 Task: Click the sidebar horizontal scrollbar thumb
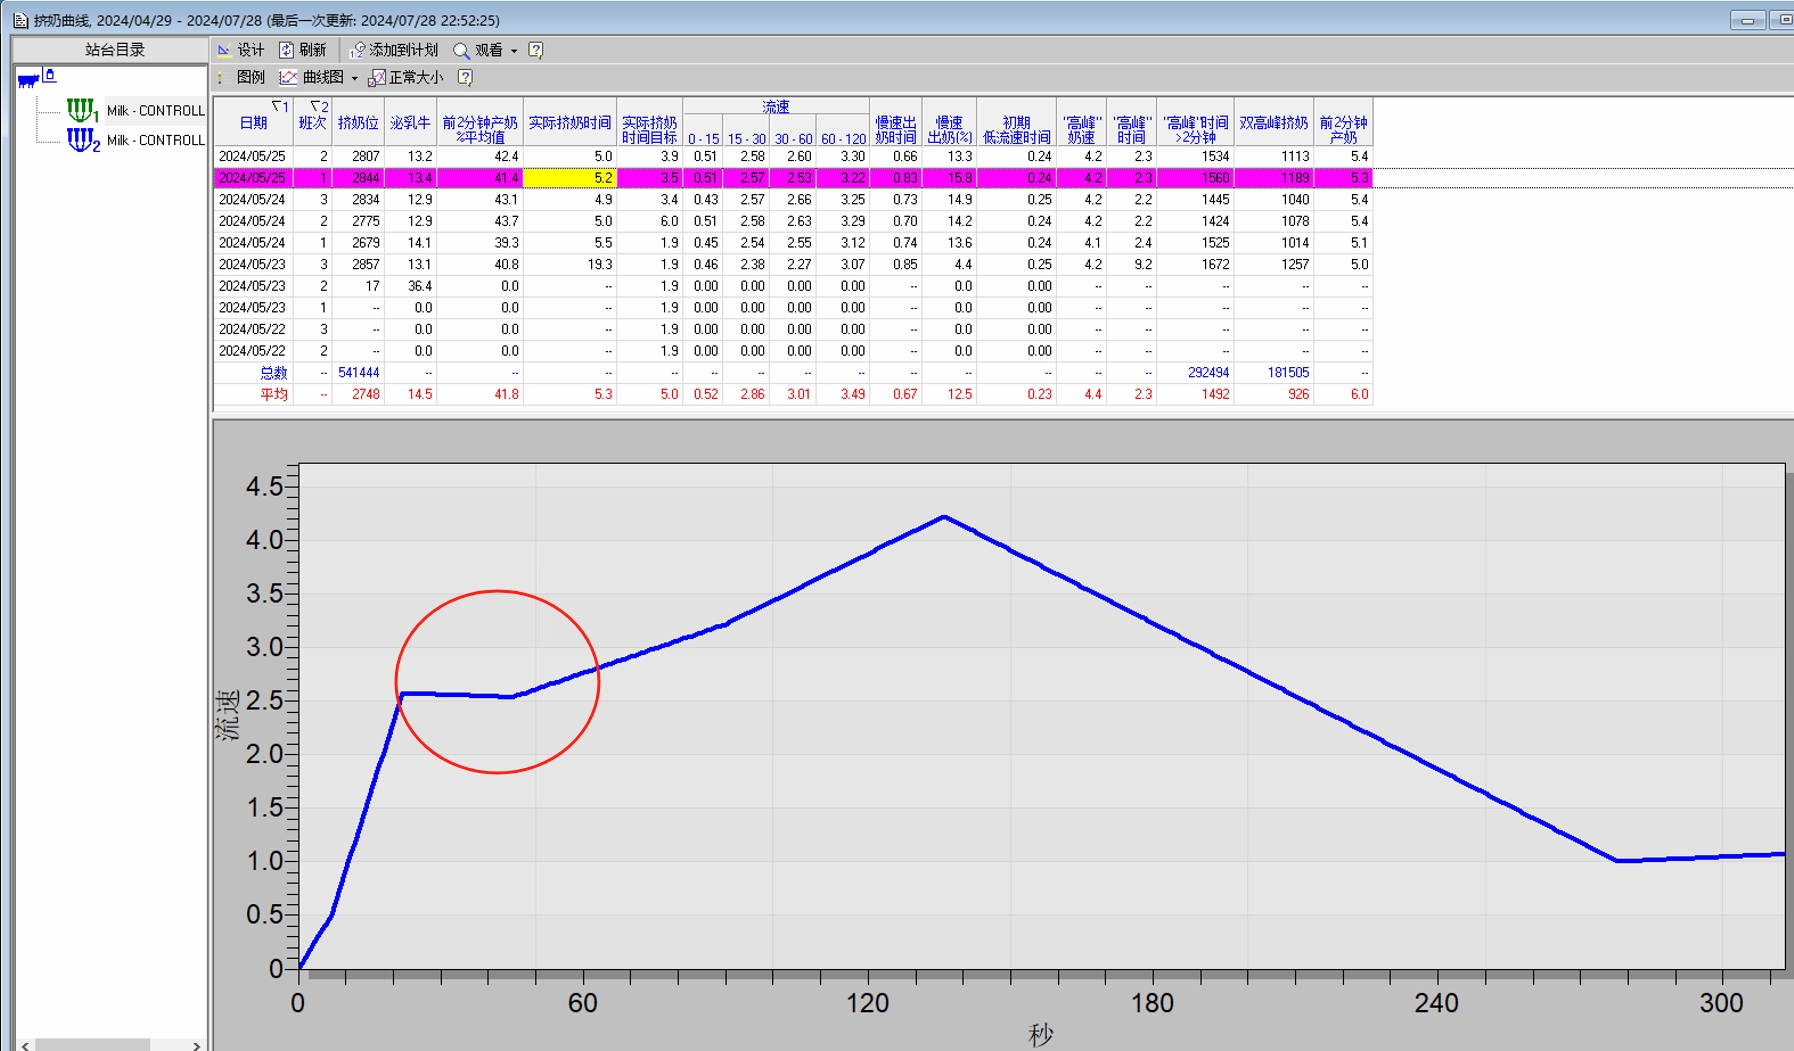point(92,1045)
